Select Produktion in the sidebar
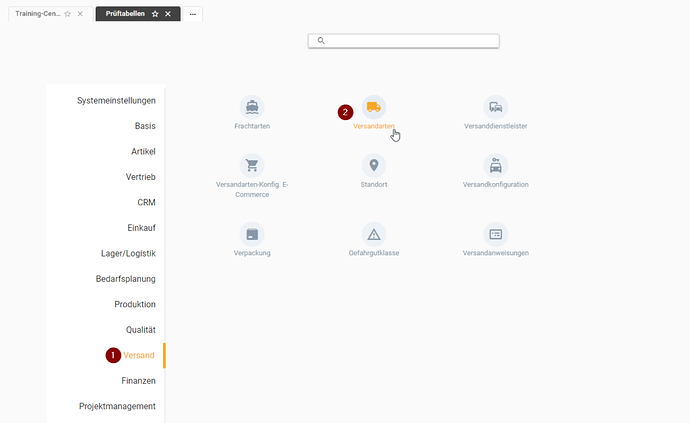This screenshot has height=423, width=690. coord(135,305)
